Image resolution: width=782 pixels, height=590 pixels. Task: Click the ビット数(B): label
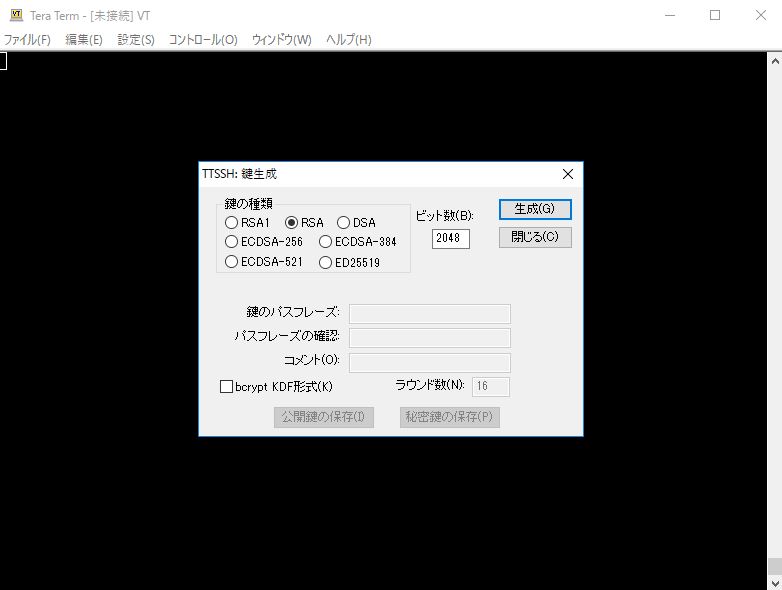pos(444,215)
